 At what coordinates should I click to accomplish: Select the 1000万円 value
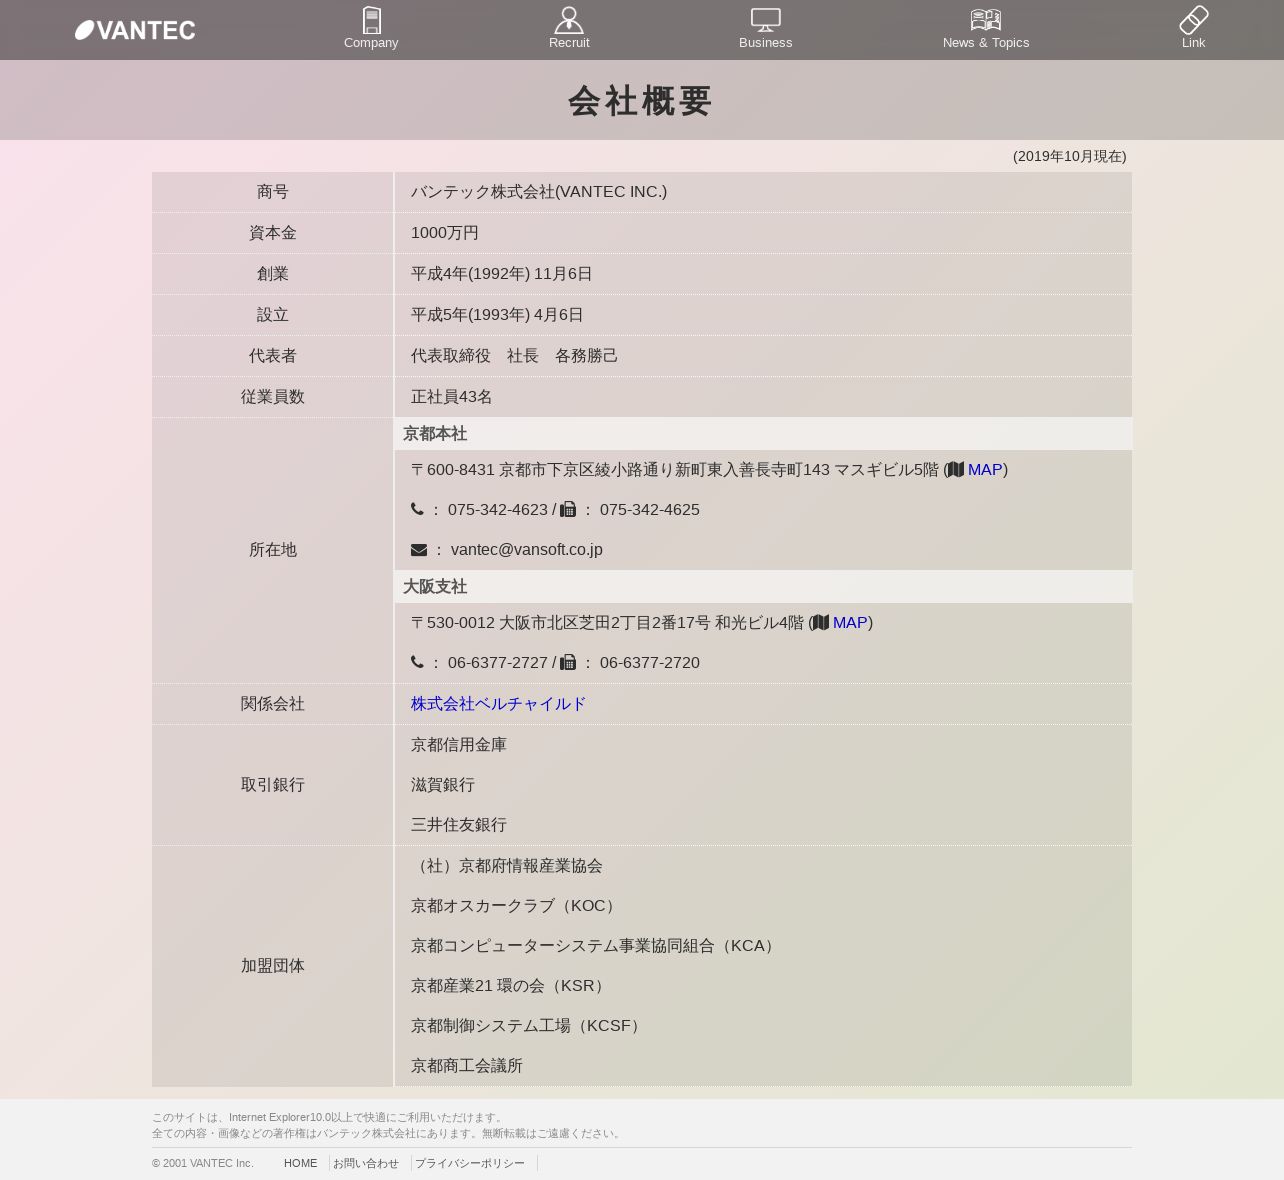pyautogui.click(x=445, y=233)
